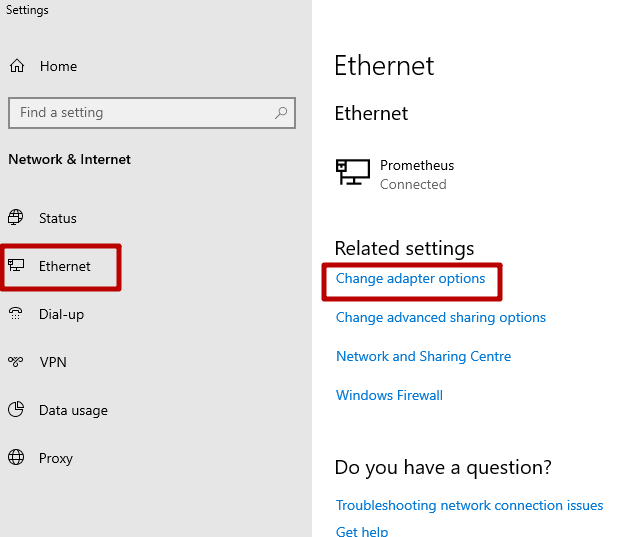
Task: Click the Ethernet monitor icon in the sidebar
Action: coord(16,266)
